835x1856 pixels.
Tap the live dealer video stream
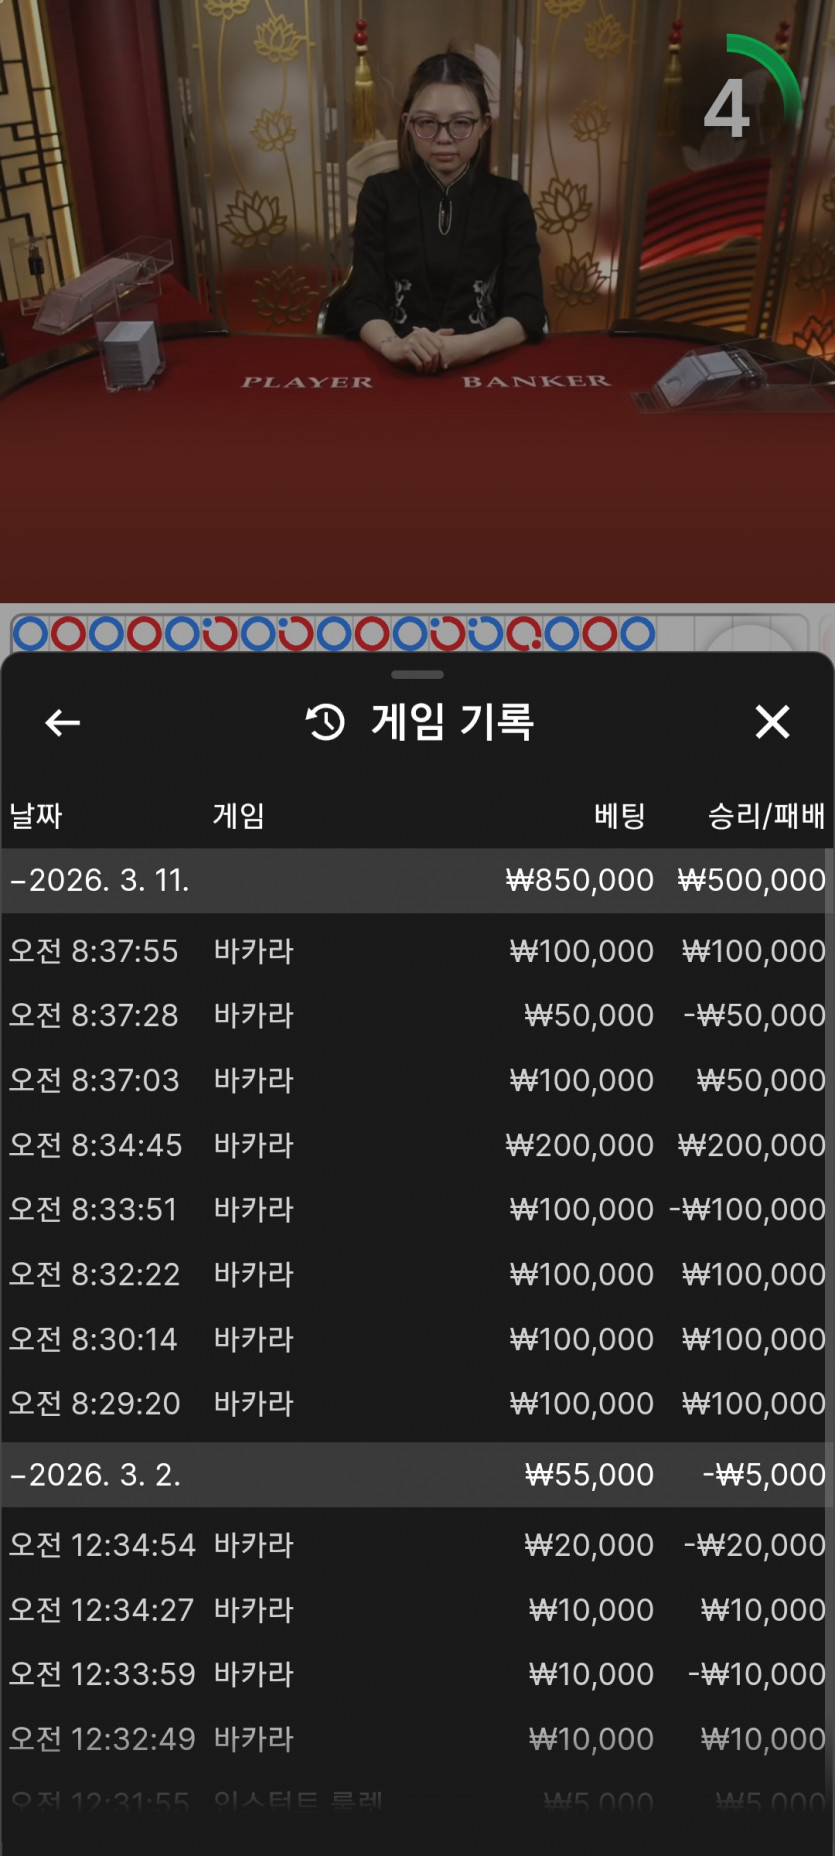tap(417, 300)
